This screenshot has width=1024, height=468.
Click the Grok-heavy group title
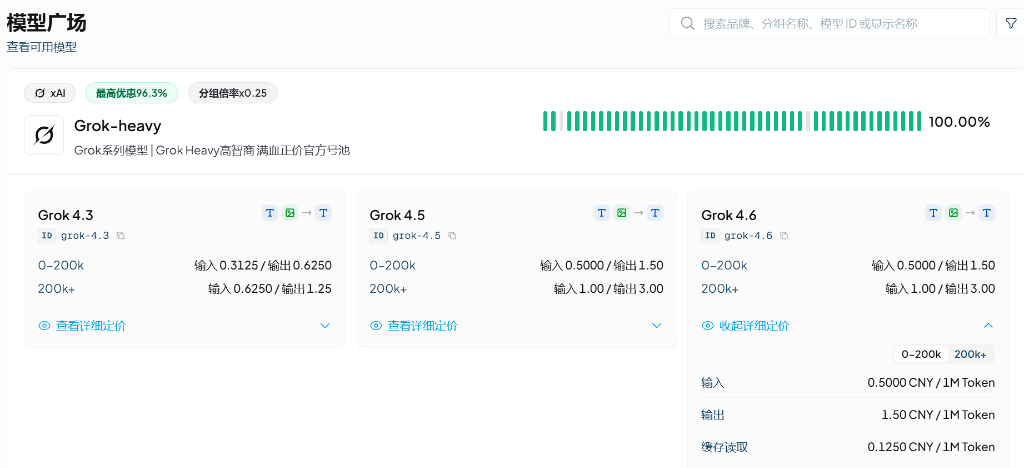point(118,125)
